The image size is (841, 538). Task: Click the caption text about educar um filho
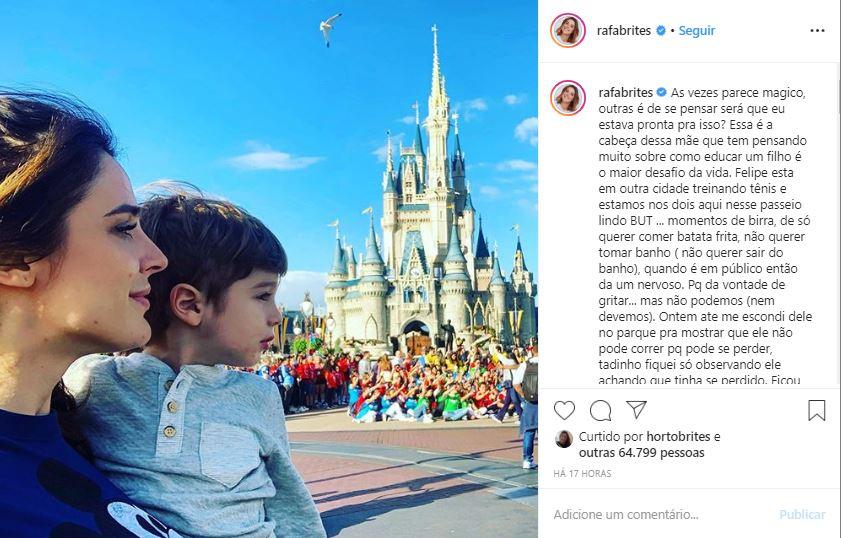(x=703, y=157)
